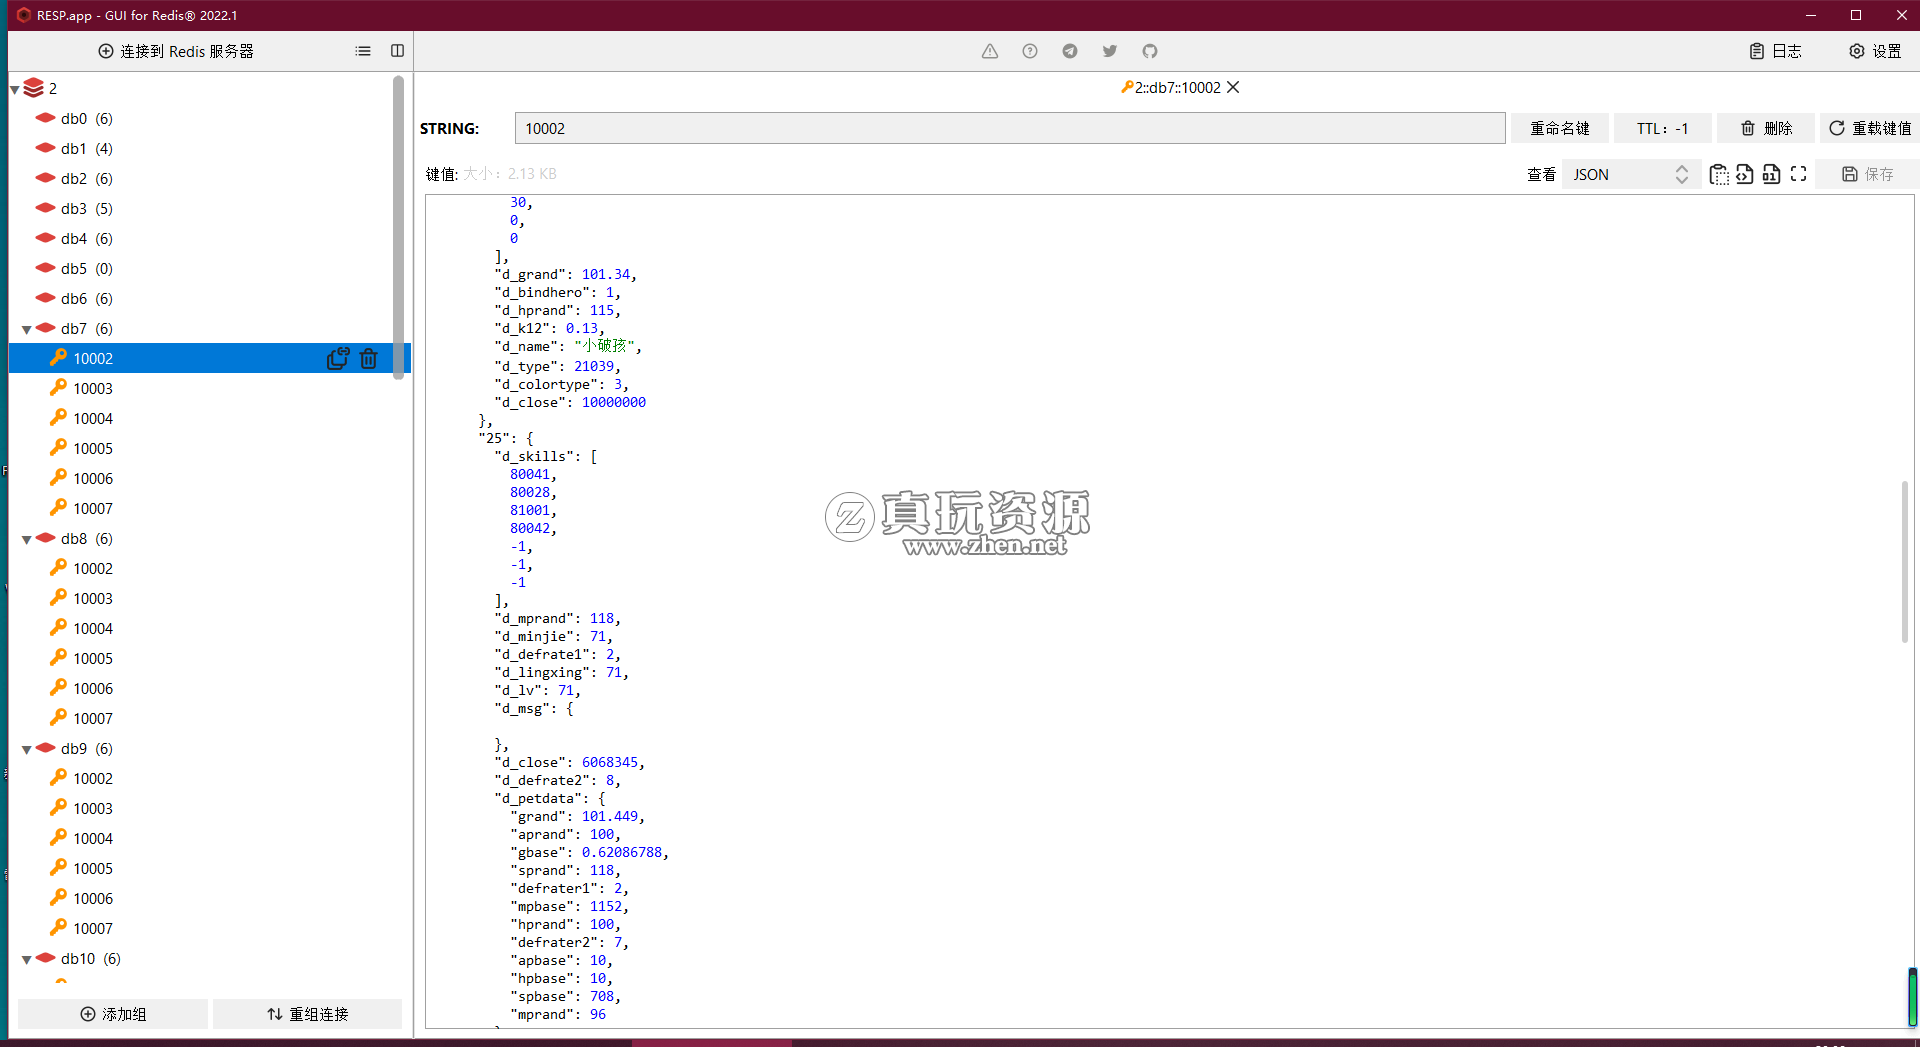Click 重载键值 reload value button

1869,128
